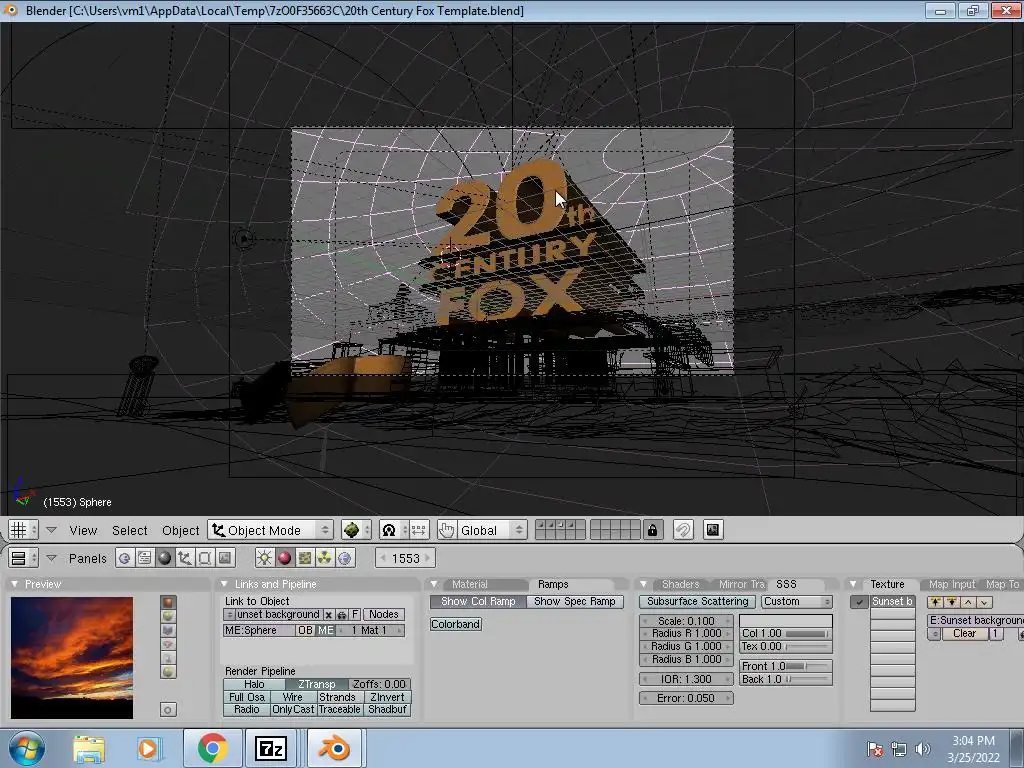Click the pivot point icon
The image size is (1024, 768).
(x=394, y=530)
